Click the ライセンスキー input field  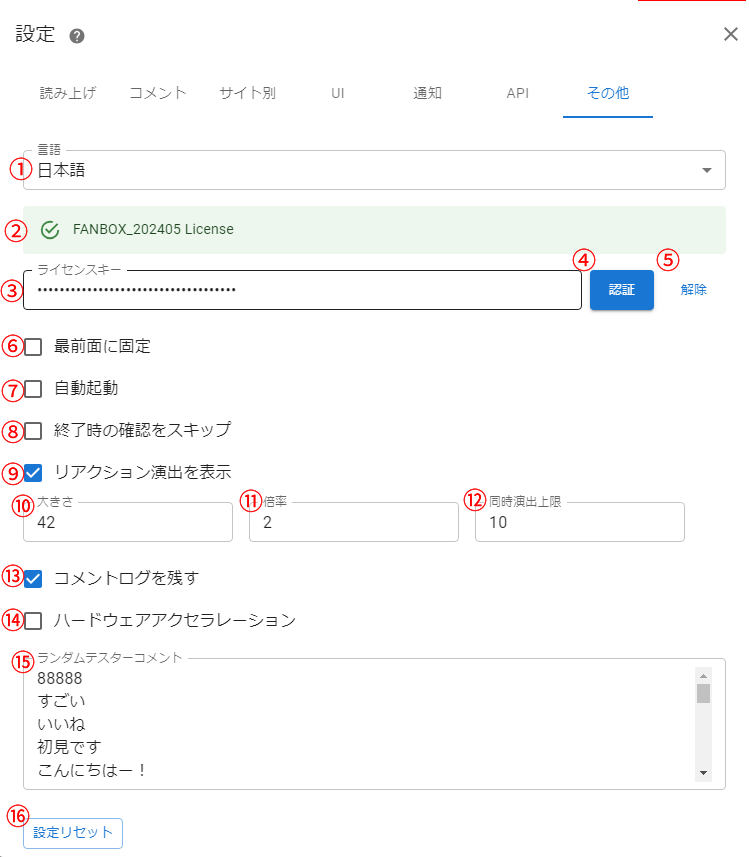302,290
